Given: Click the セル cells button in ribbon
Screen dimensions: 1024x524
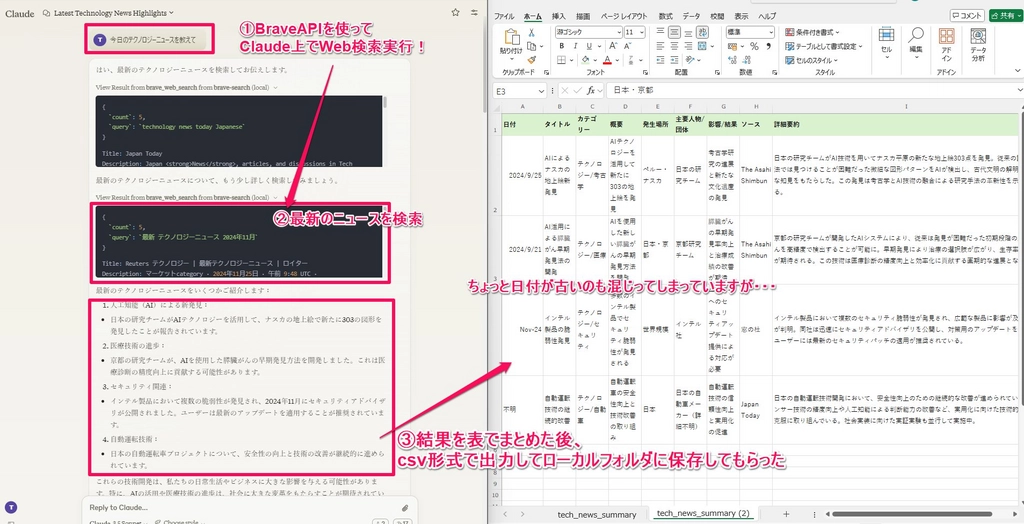Looking at the screenshot, I should [x=886, y=43].
